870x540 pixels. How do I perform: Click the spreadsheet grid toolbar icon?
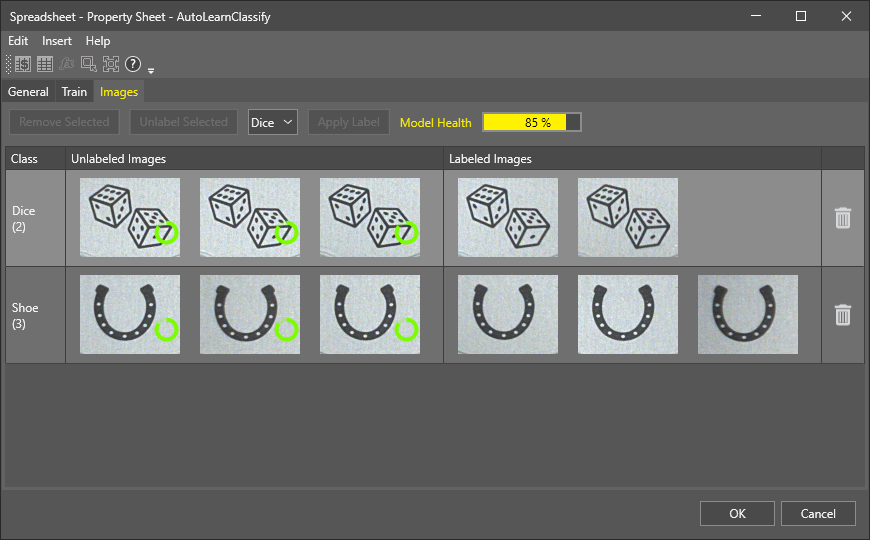tap(45, 65)
